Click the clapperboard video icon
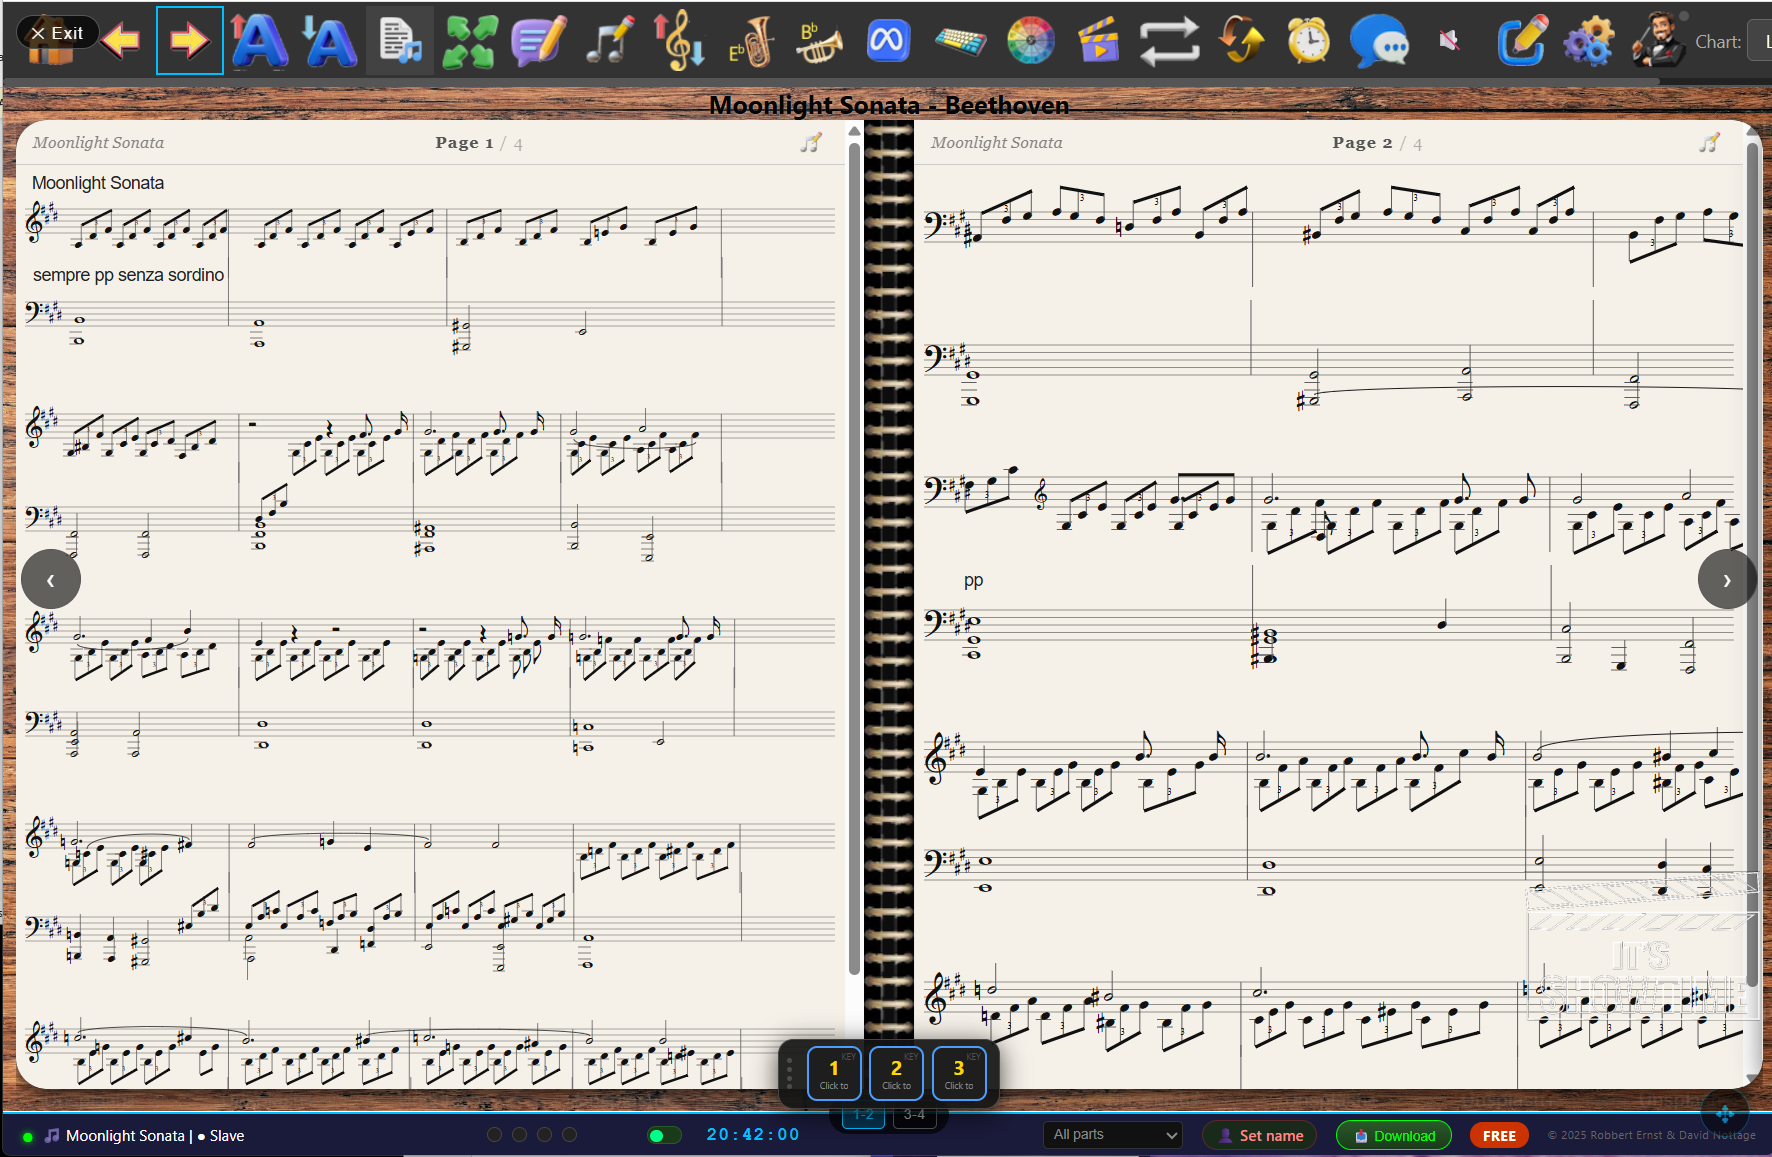1772x1157 pixels. tap(1099, 41)
